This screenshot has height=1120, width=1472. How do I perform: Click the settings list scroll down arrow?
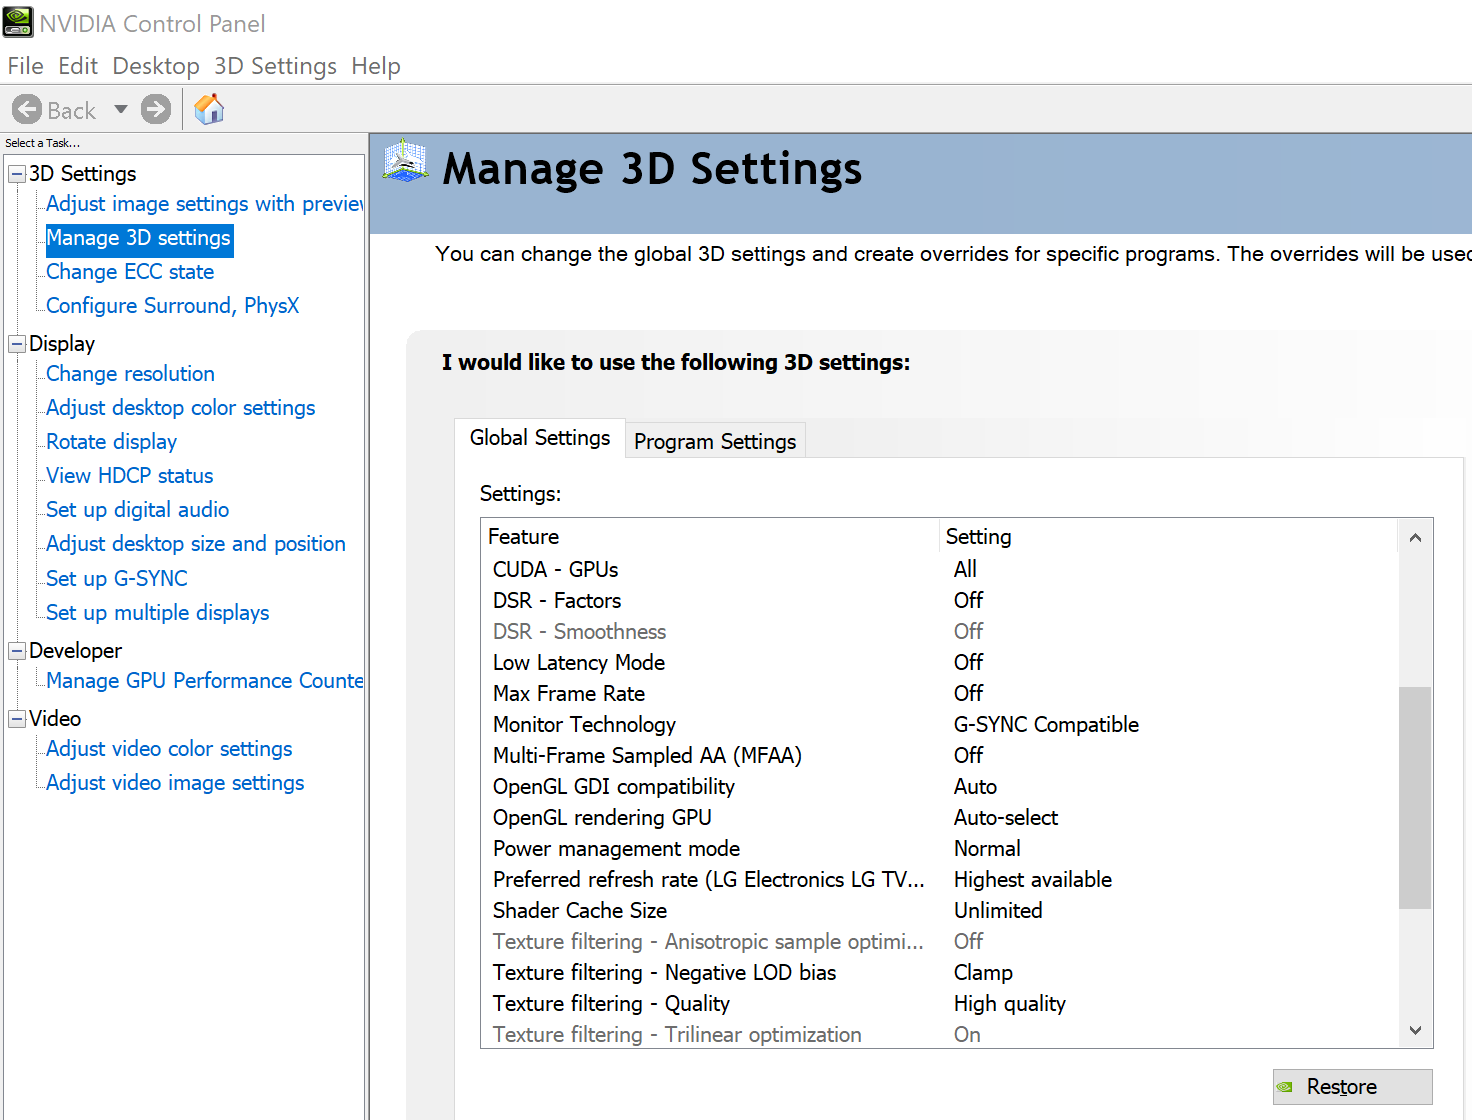pos(1415,1030)
